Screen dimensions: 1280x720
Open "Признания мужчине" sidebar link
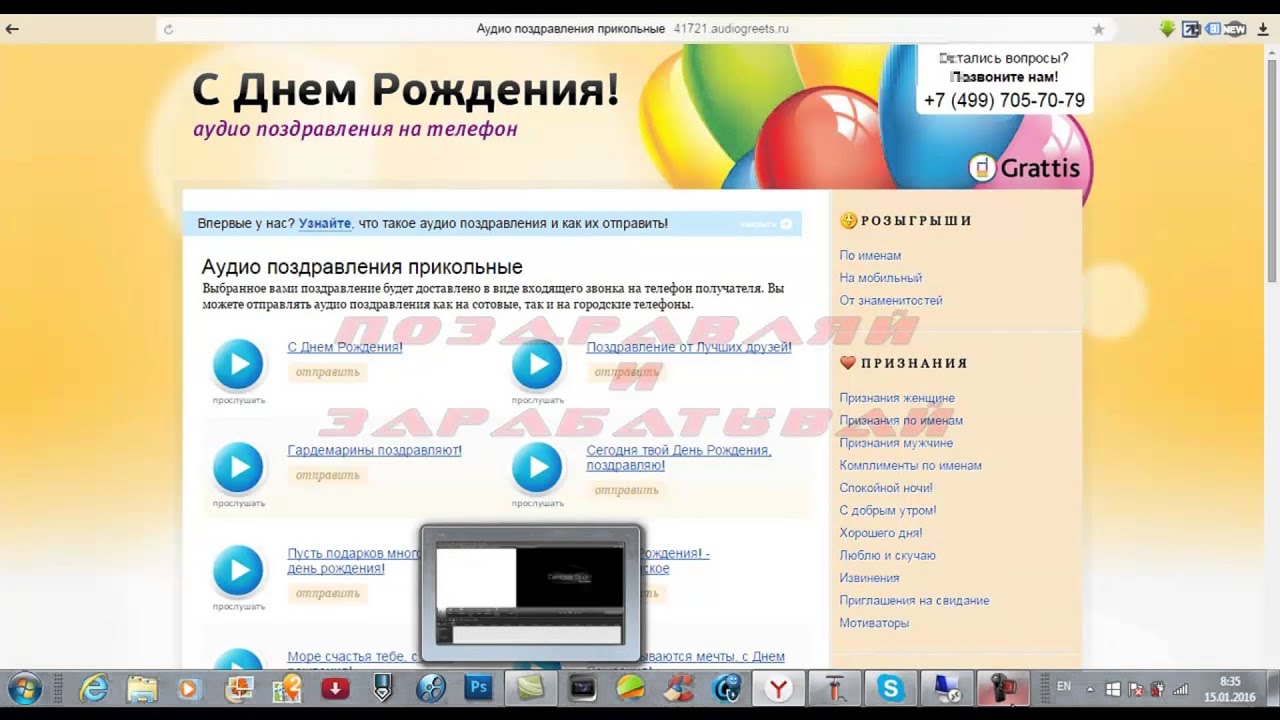click(896, 443)
